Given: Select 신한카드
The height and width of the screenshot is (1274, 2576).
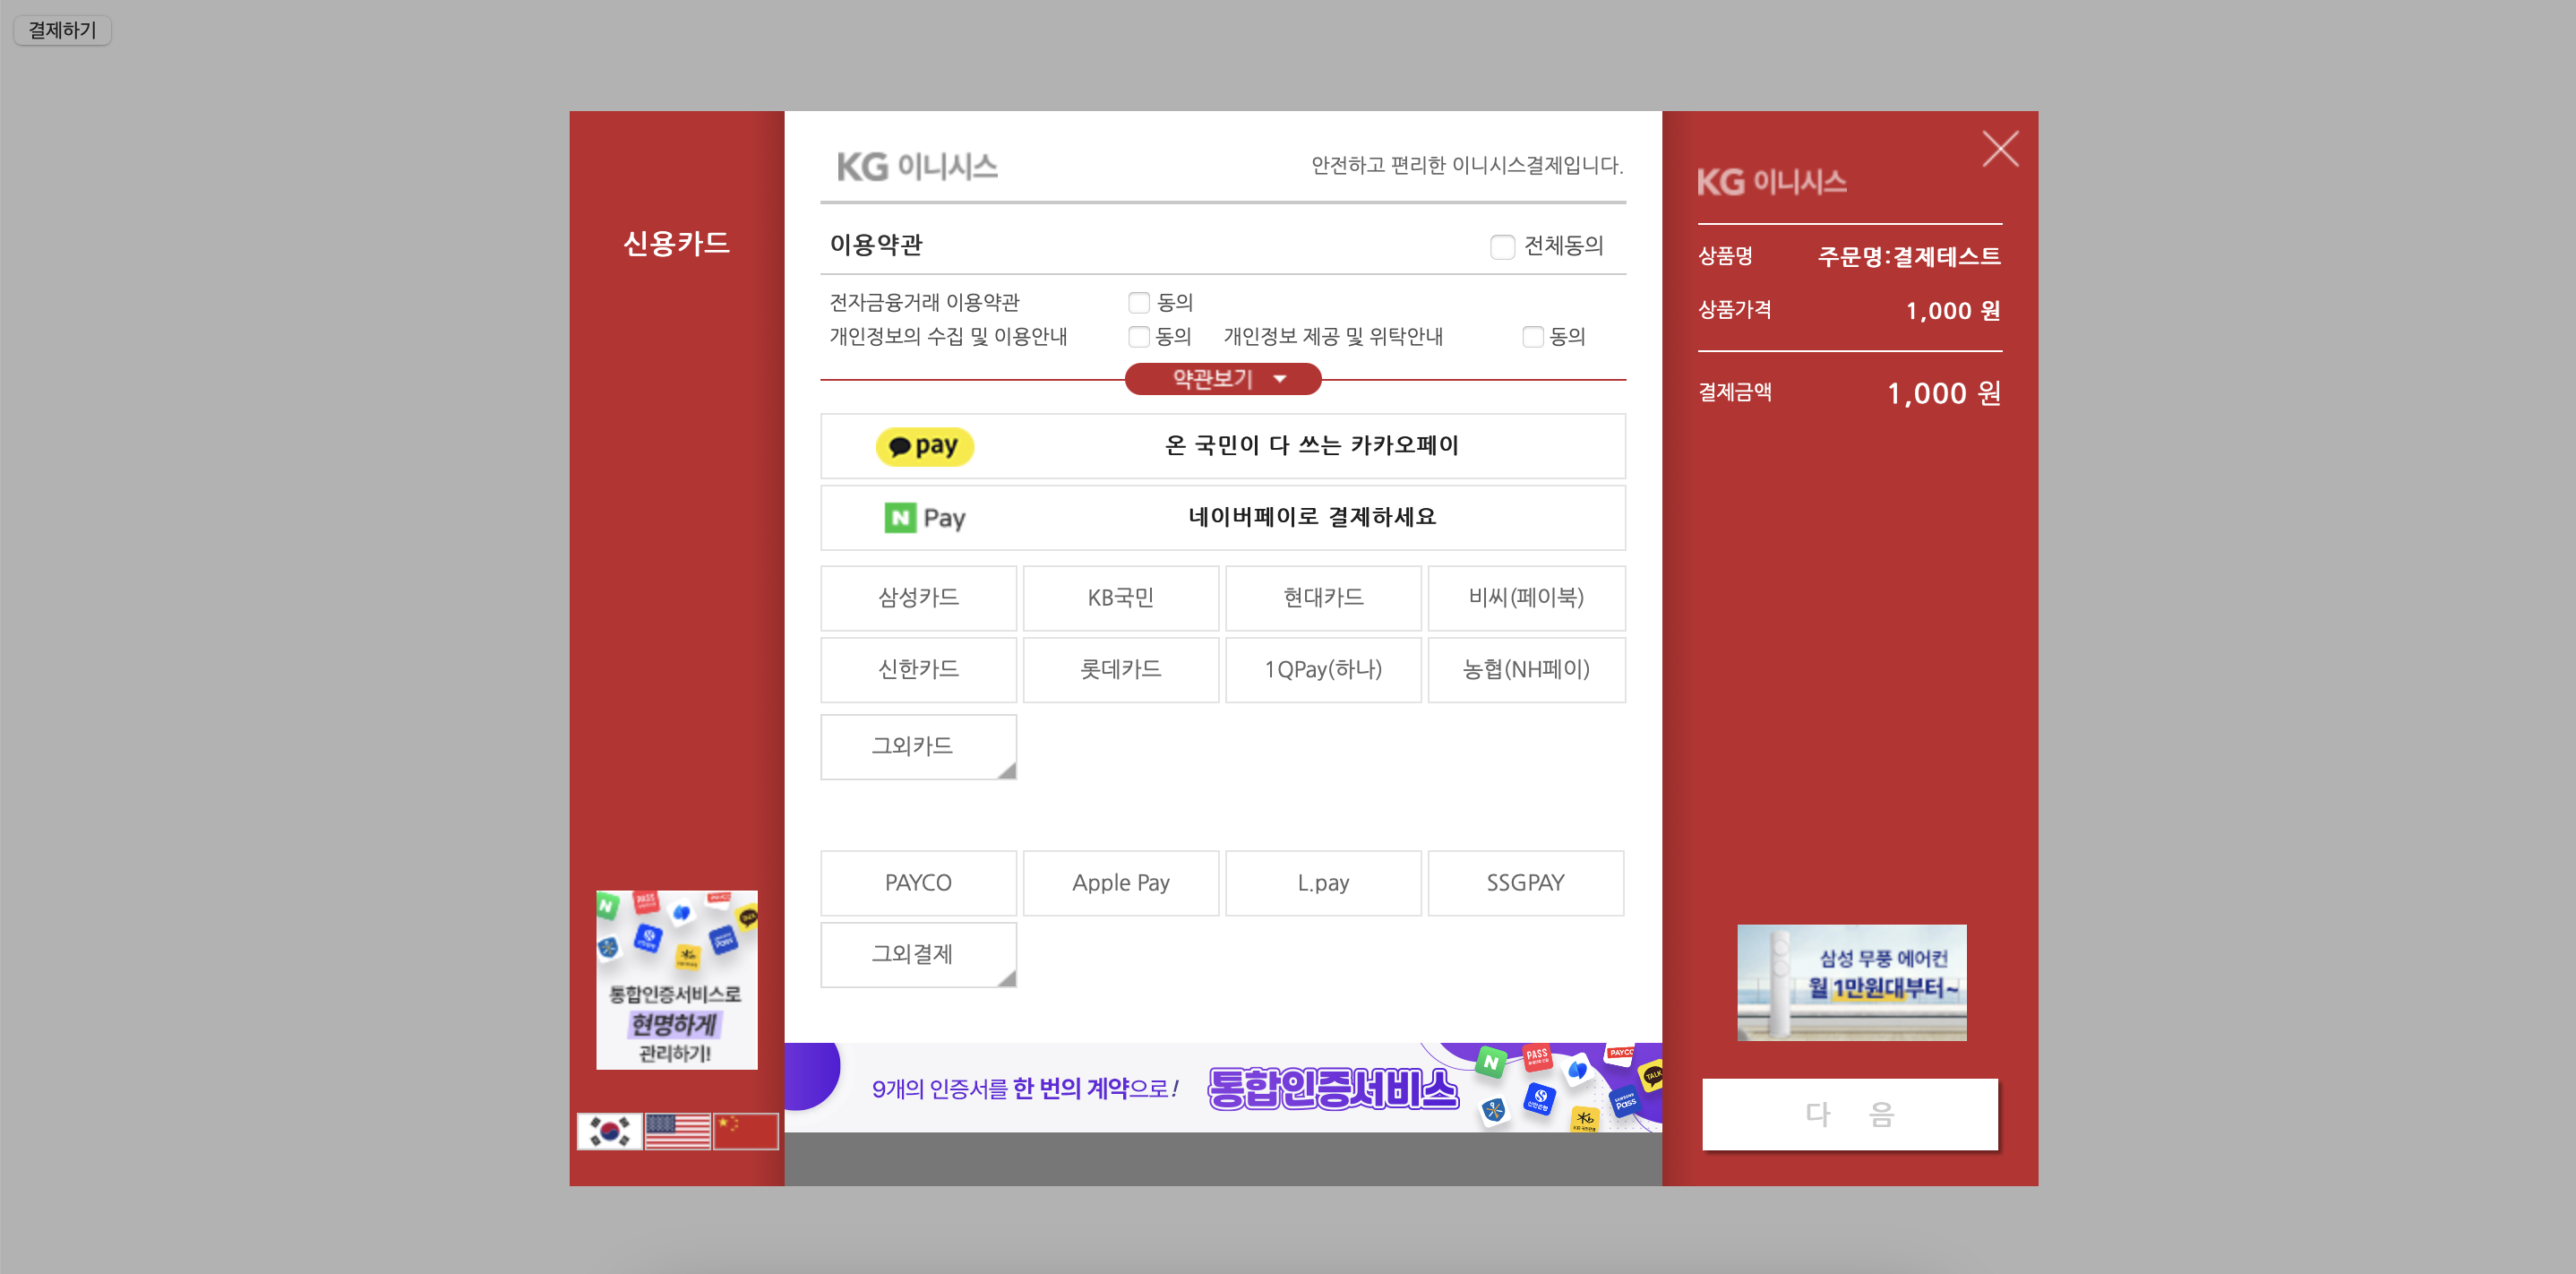Looking at the screenshot, I should coord(918,670).
